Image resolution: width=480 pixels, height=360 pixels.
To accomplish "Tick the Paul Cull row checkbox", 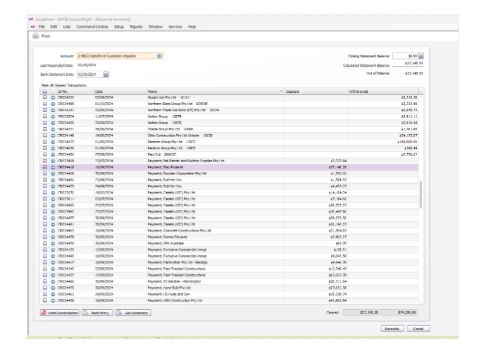I will [45, 154].
